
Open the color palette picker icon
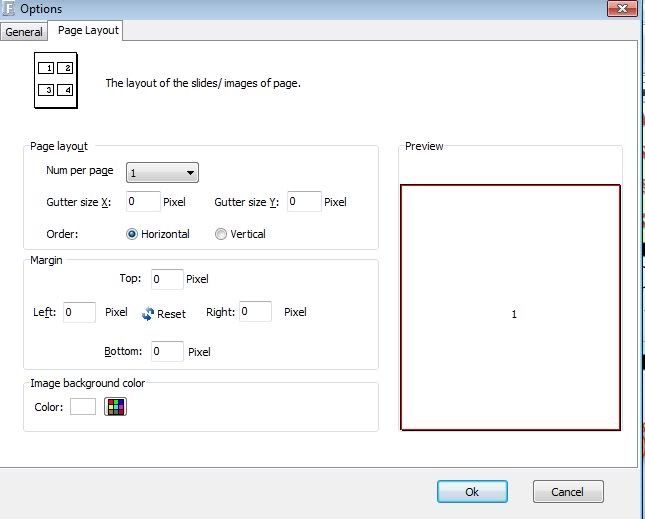pyautogui.click(x=115, y=407)
